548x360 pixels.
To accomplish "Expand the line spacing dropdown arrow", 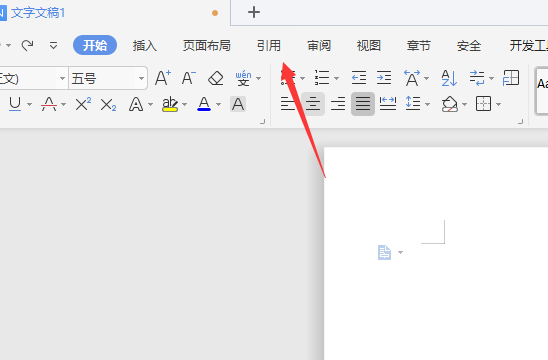I will pos(427,104).
